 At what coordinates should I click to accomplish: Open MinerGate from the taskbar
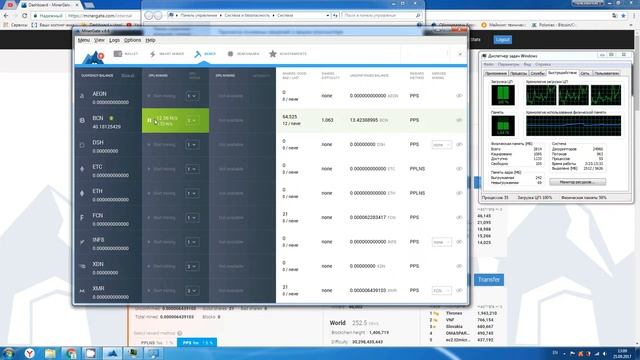(x=113, y=353)
